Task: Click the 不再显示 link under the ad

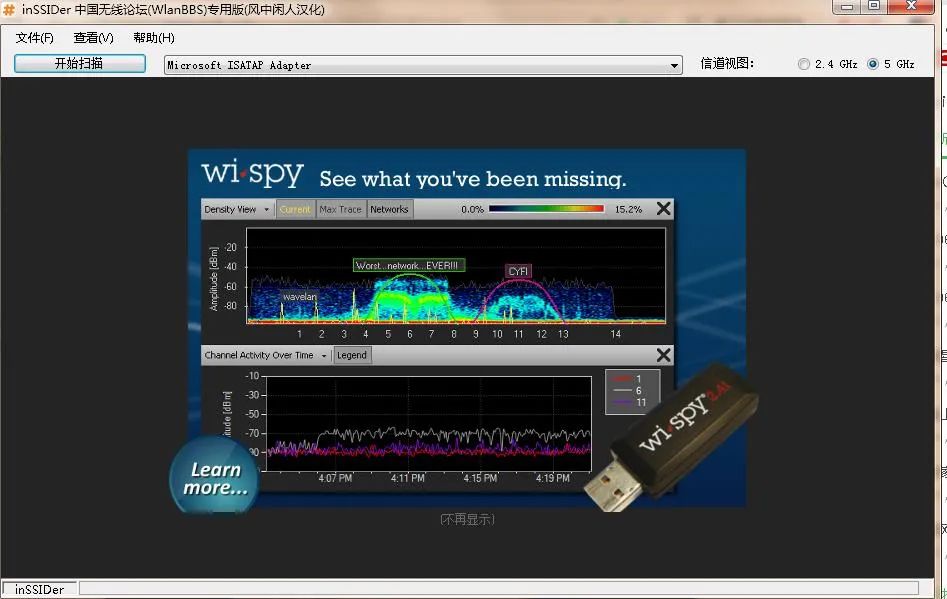Action: 467,519
